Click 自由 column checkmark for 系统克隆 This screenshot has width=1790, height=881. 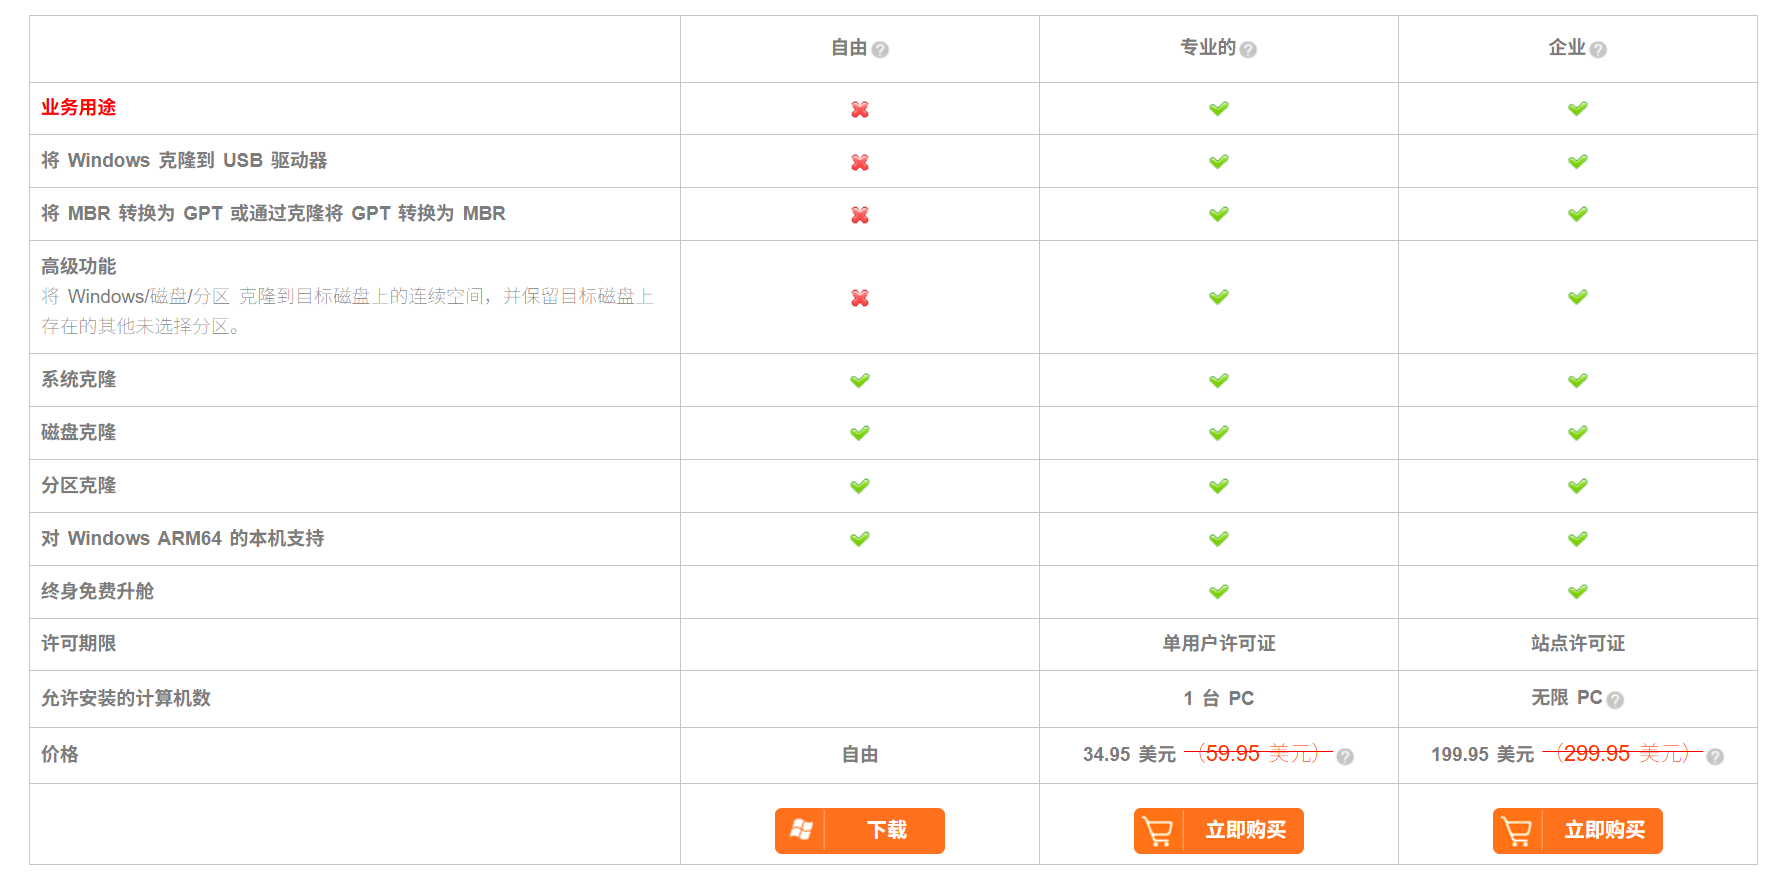(860, 380)
